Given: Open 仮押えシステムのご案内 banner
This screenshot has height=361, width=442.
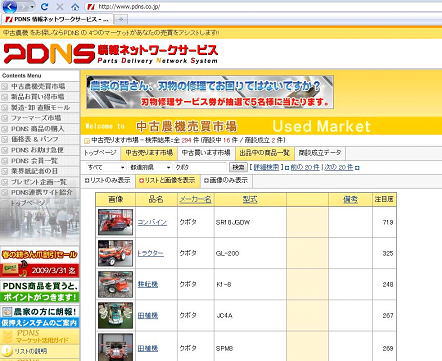Looking at the screenshot, I should [x=40, y=323].
